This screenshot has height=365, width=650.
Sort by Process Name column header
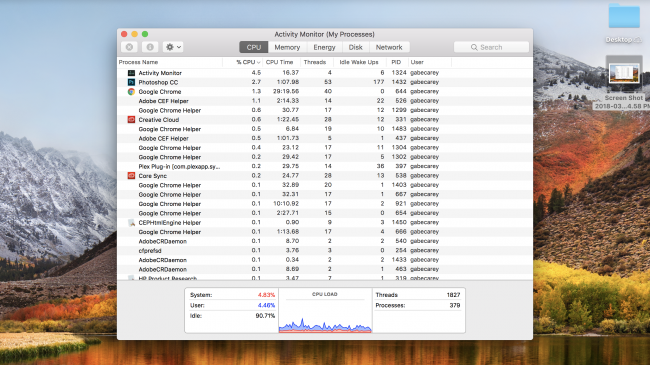(138, 62)
